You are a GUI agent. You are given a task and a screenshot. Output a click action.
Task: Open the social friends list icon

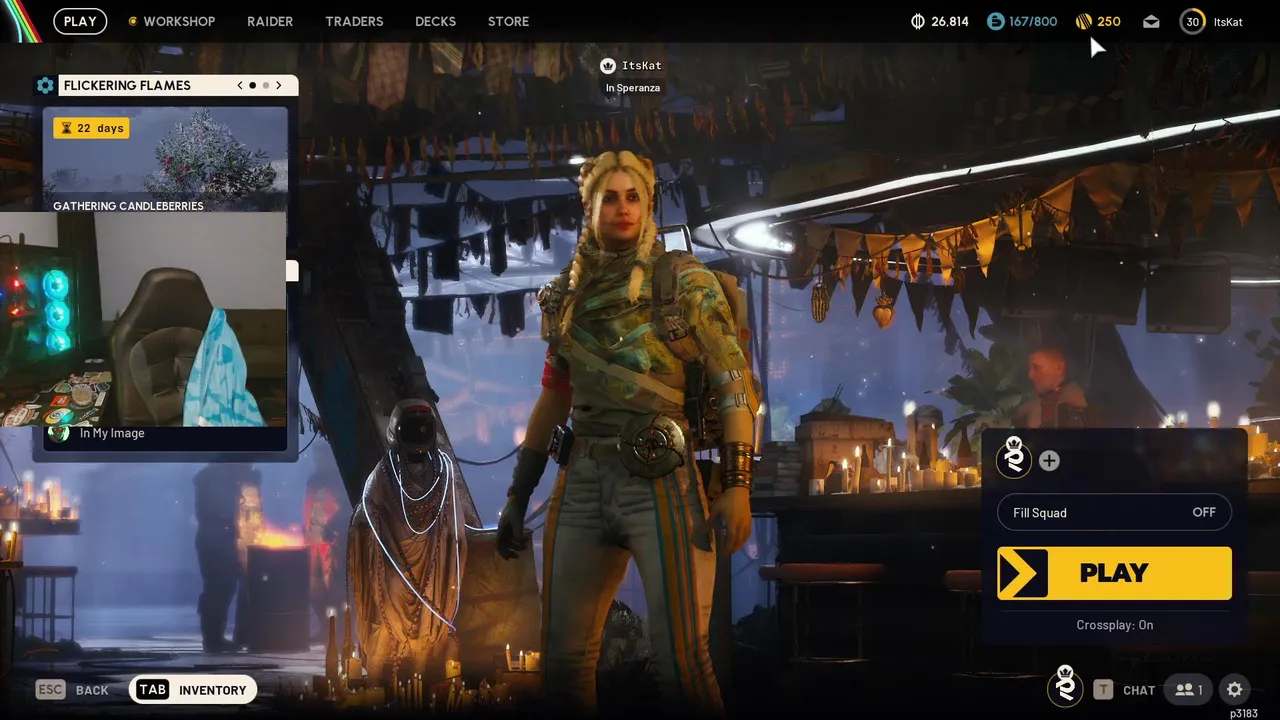[1189, 689]
